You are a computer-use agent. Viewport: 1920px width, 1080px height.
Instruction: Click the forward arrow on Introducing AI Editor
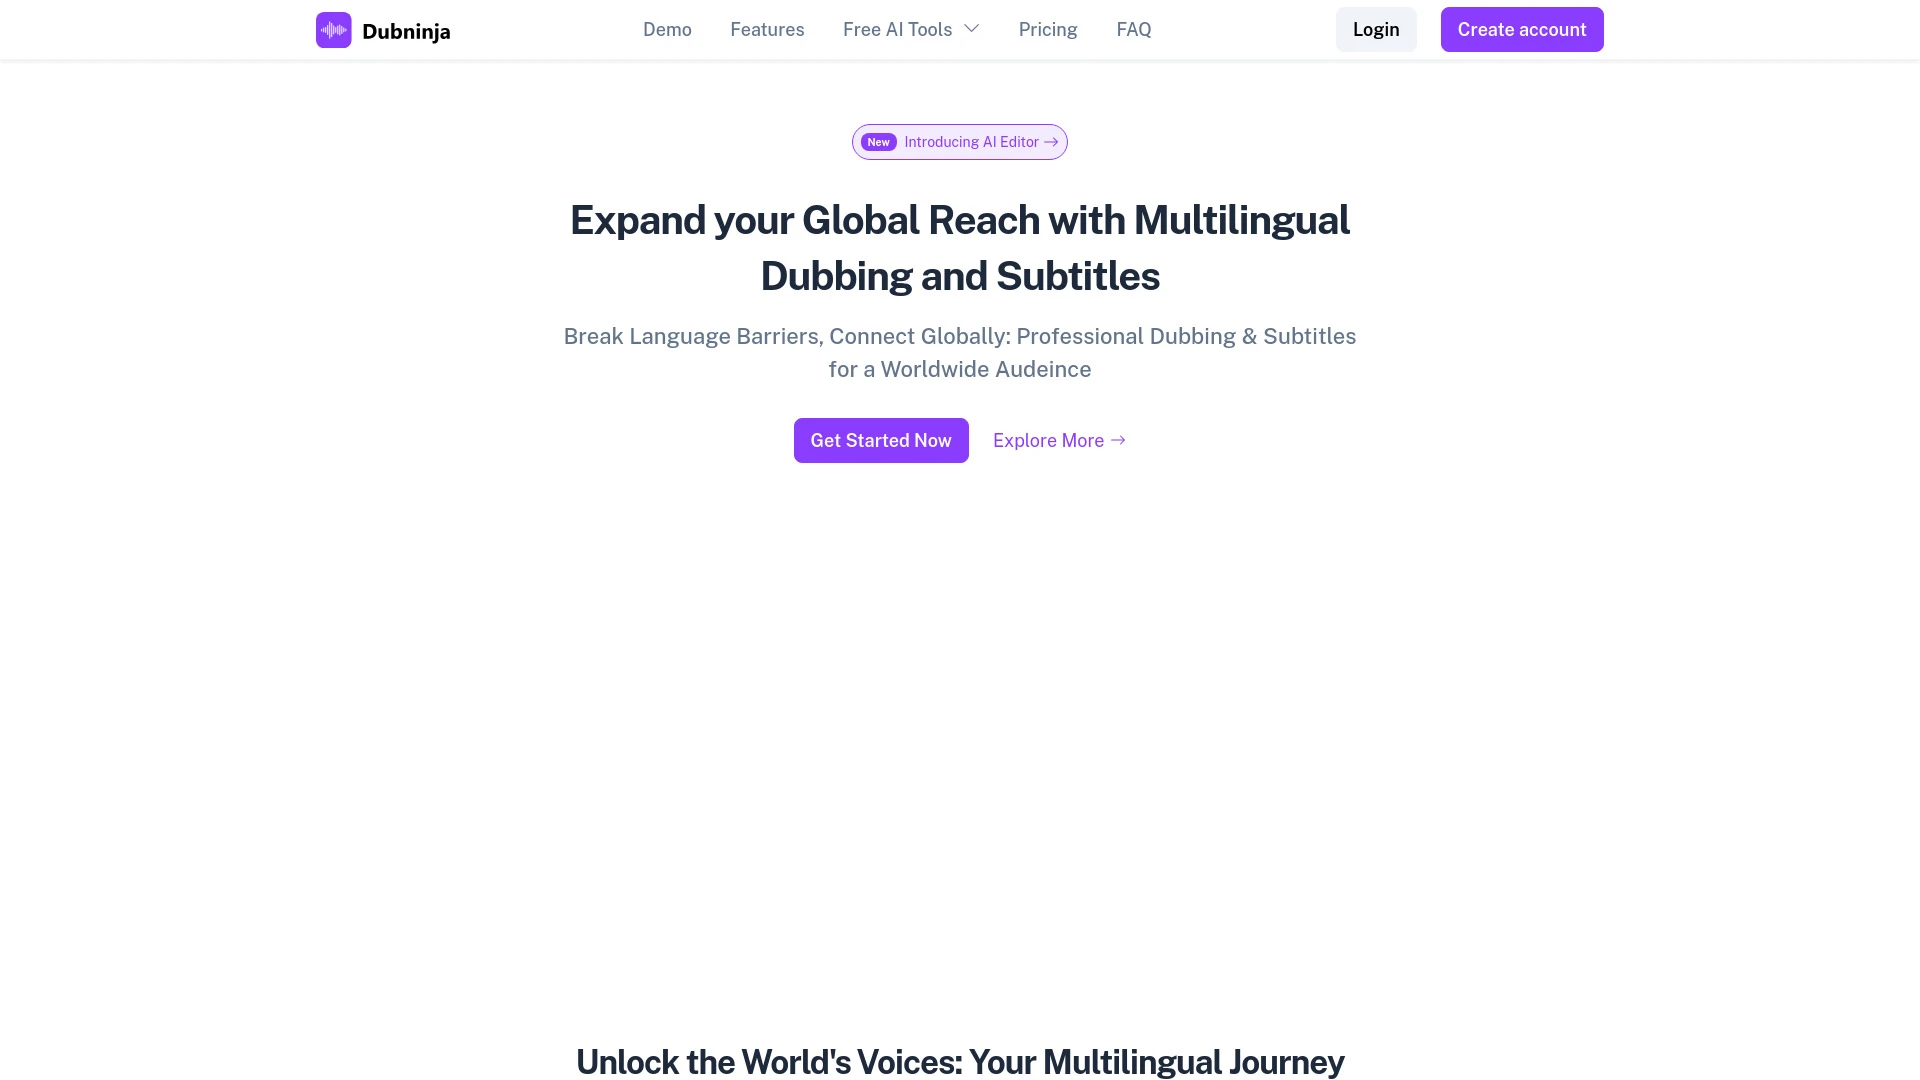1051,141
